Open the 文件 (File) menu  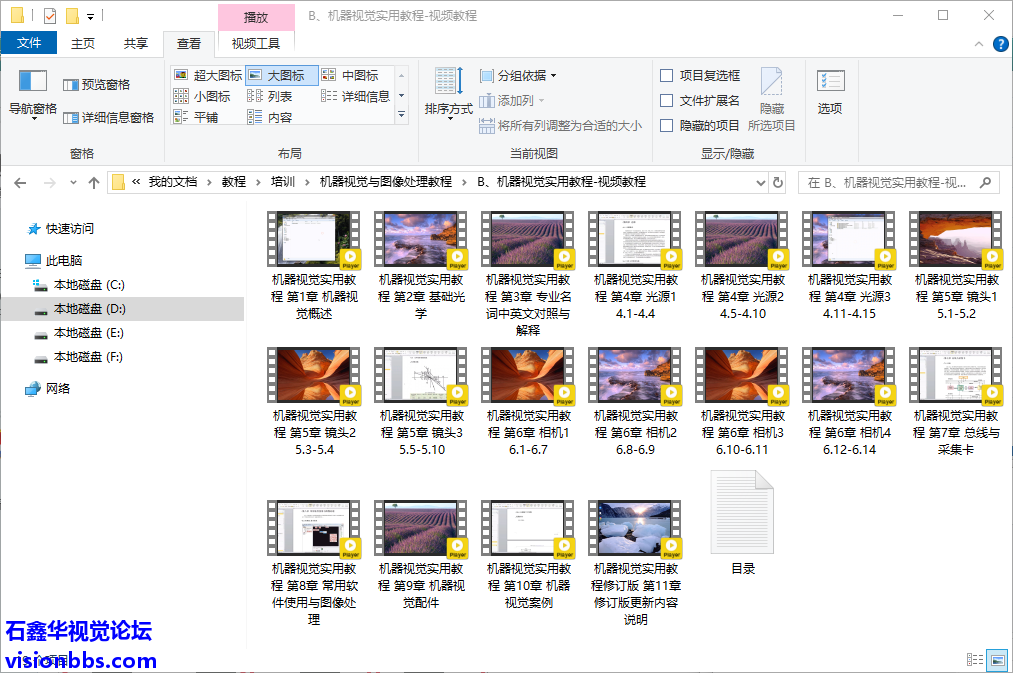(x=29, y=43)
